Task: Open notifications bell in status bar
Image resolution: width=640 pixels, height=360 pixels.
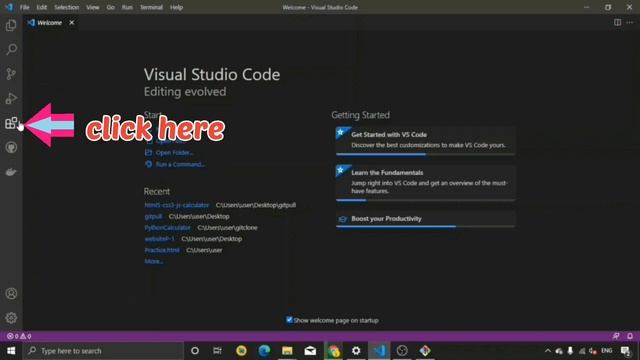Action: tap(630, 336)
